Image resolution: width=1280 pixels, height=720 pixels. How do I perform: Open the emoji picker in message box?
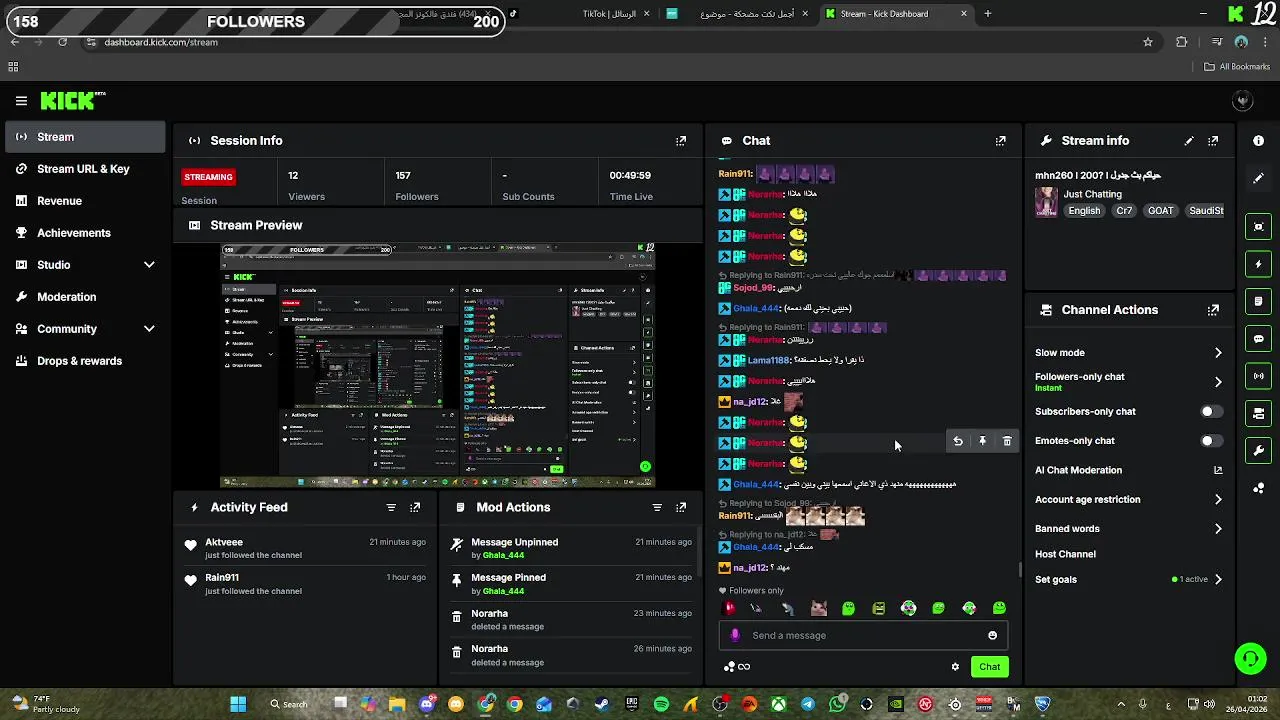click(x=992, y=635)
